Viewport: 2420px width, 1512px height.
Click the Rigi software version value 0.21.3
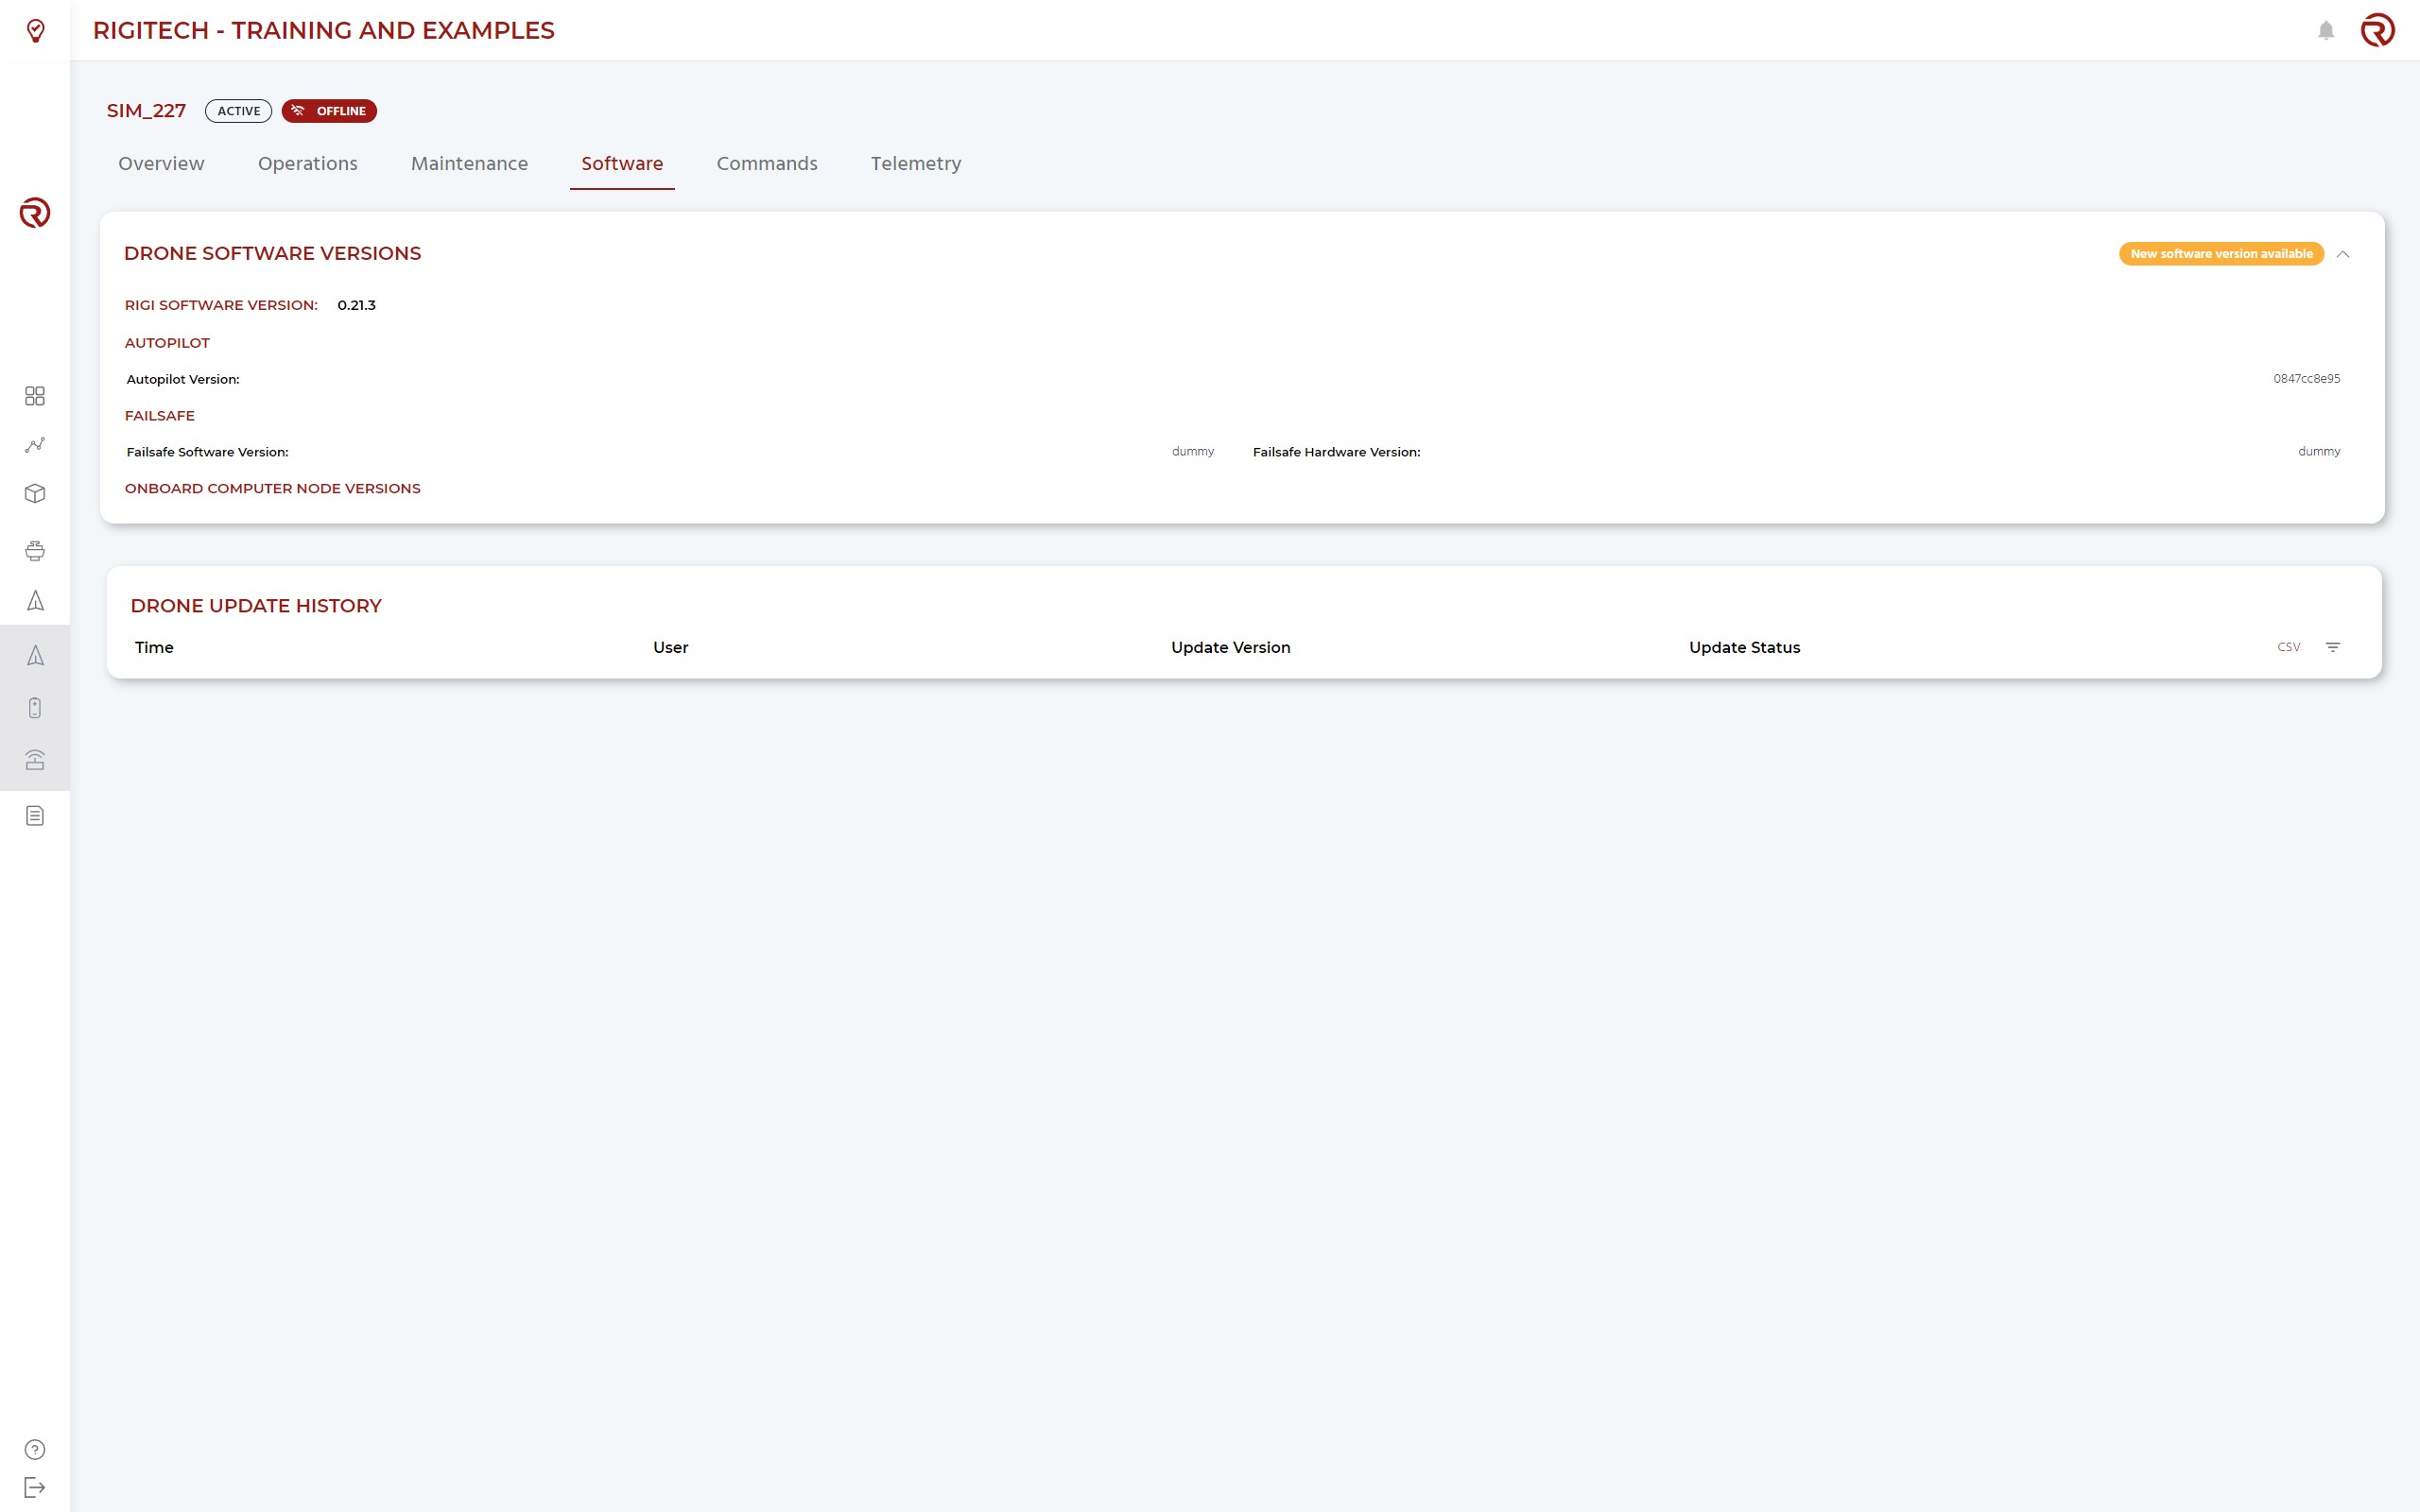pyautogui.click(x=356, y=305)
